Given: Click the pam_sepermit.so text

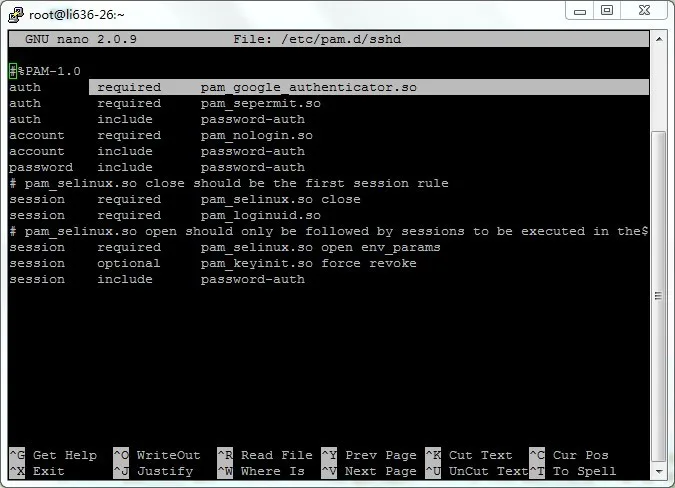Looking at the screenshot, I should (260, 104).
